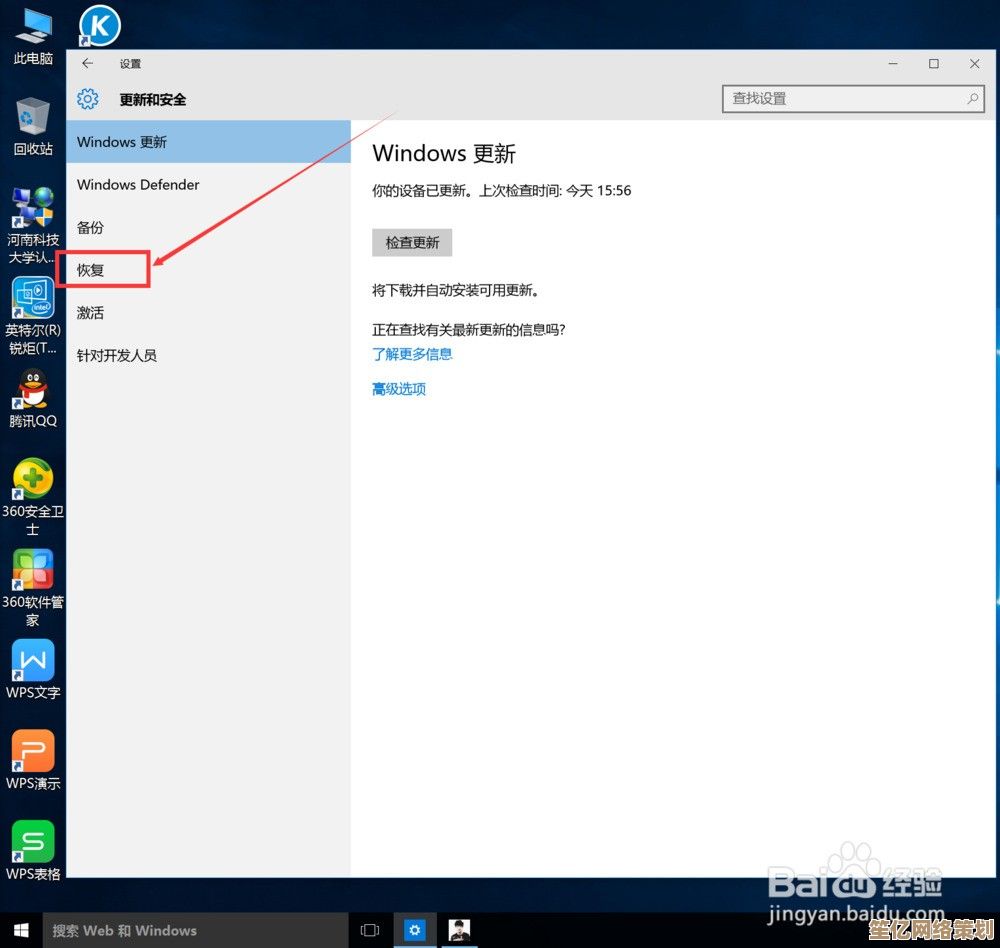Open 360安全卫士 desktop shortcut
The image size is (1000, 948).
33,498
